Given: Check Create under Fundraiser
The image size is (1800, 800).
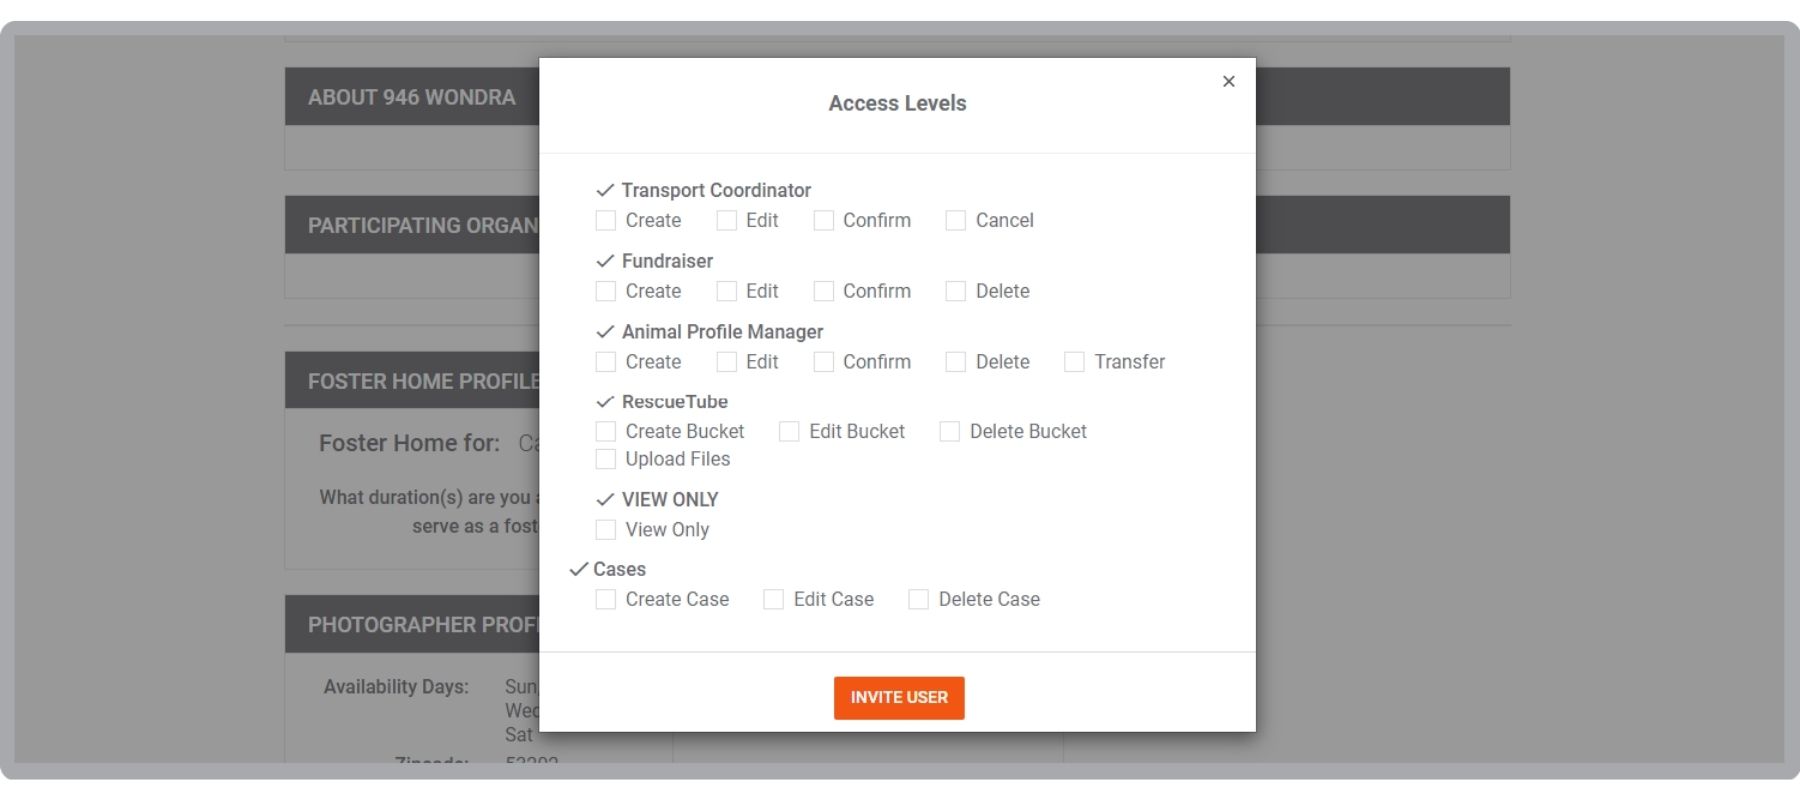Looking at the screenshot, I should pyautogui.click(x=606, y=291).
